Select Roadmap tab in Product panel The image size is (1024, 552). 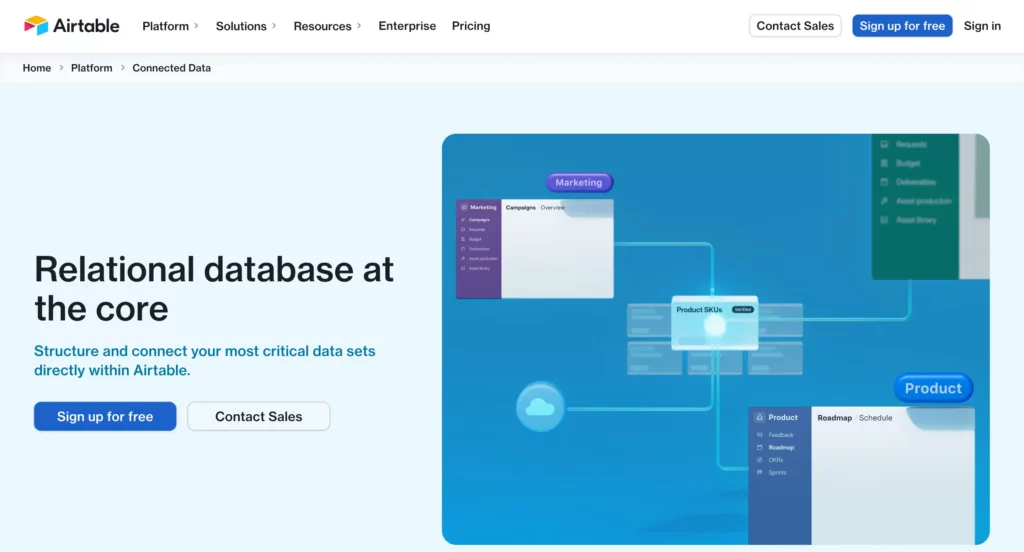(x=835, y=418)
